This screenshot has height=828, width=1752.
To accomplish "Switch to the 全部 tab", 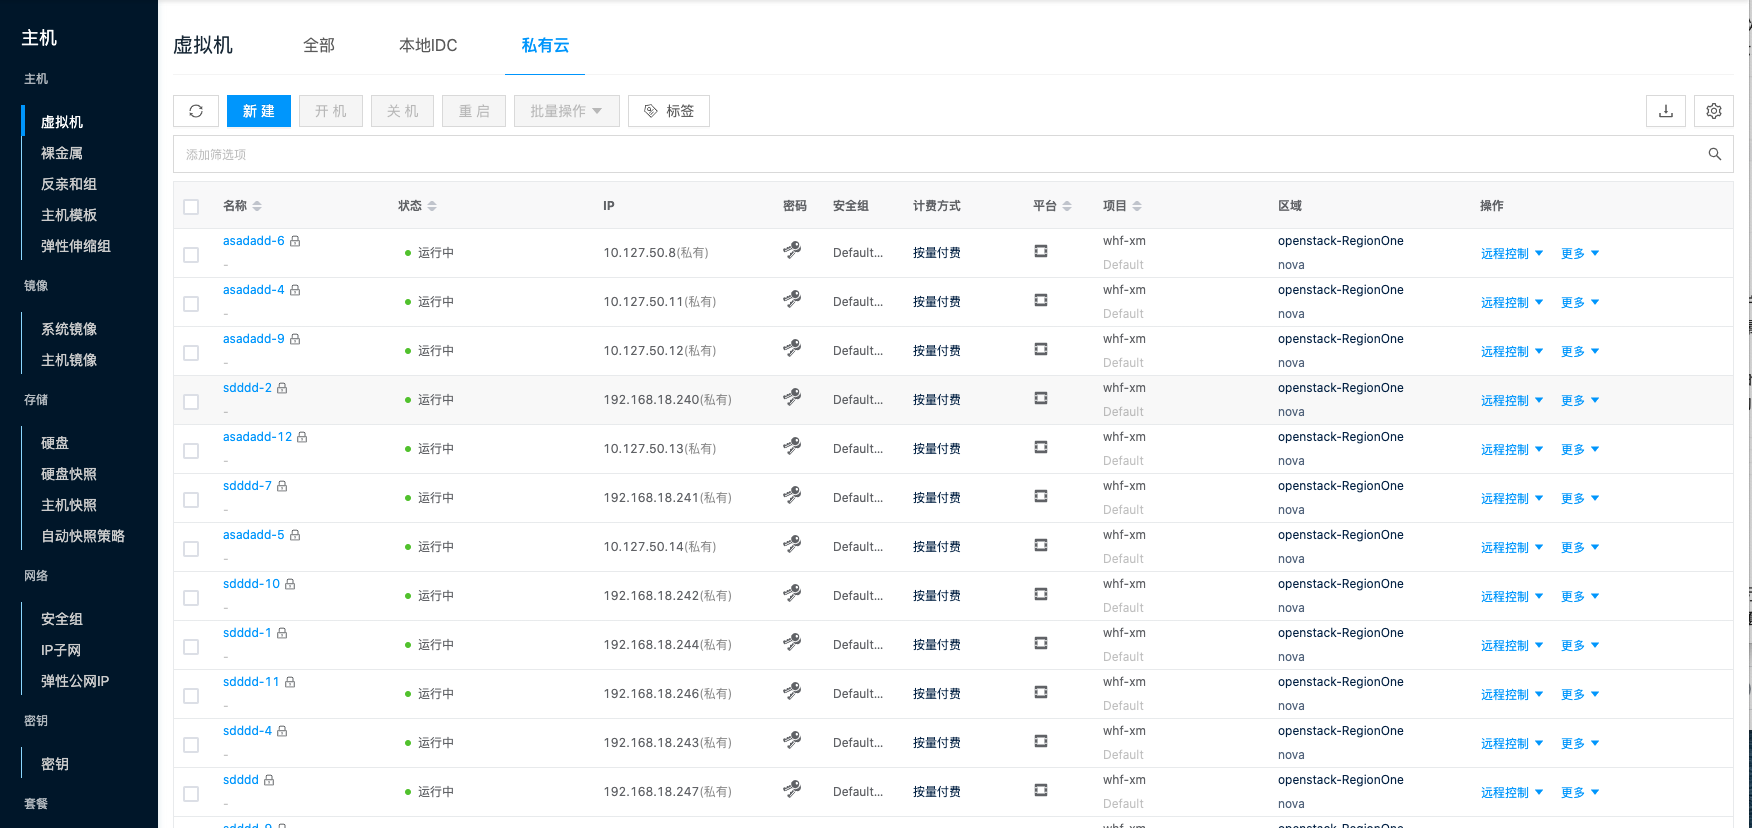I will (319, 45).
